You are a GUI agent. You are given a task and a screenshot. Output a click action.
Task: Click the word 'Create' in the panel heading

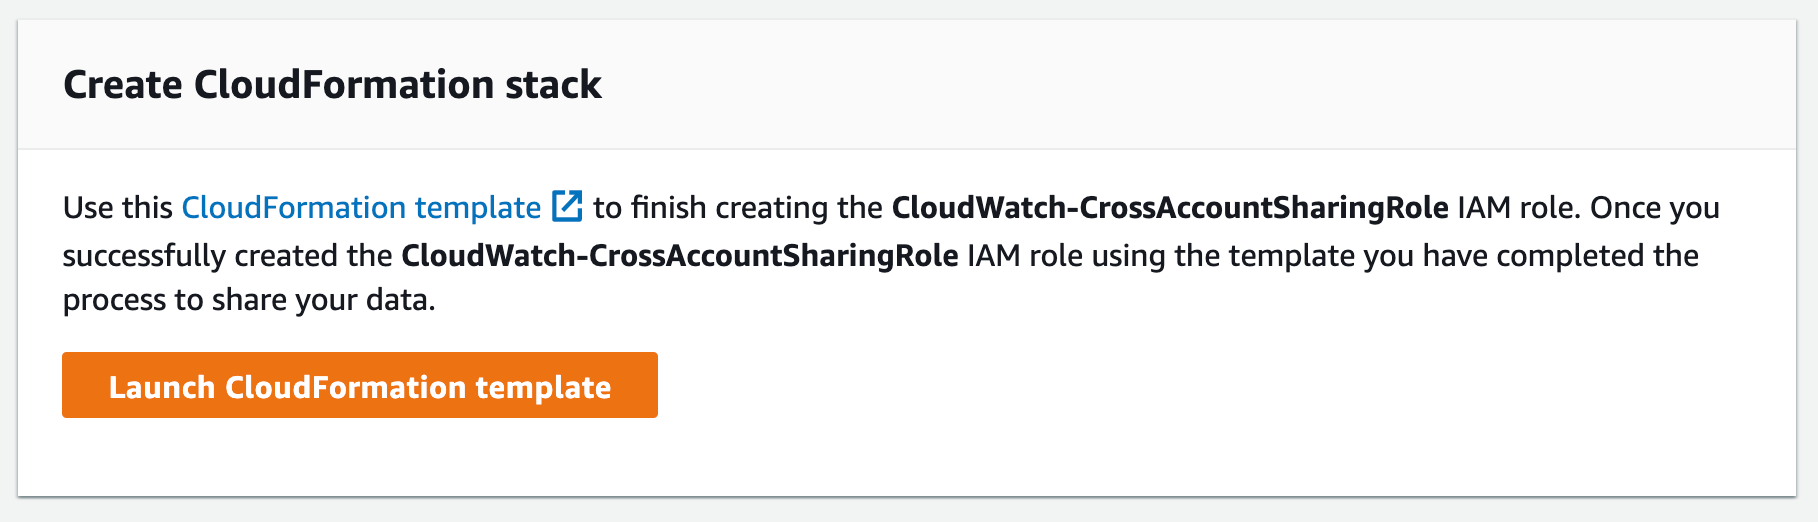pos(123,85)
